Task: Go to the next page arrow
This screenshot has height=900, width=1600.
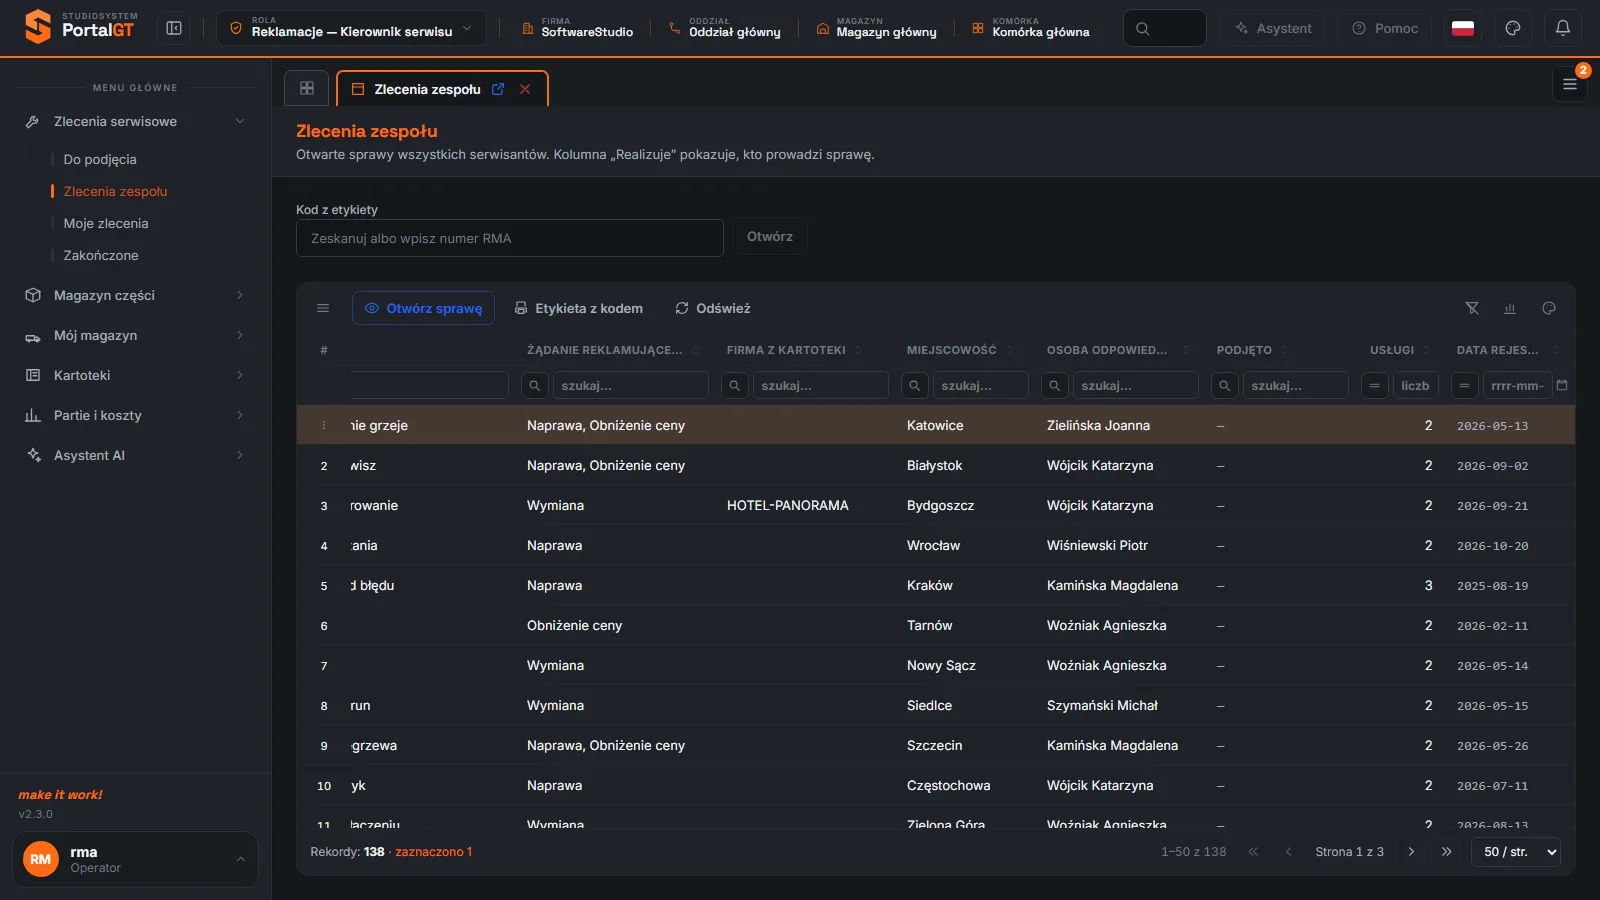Action: [x=1411, y=852]
